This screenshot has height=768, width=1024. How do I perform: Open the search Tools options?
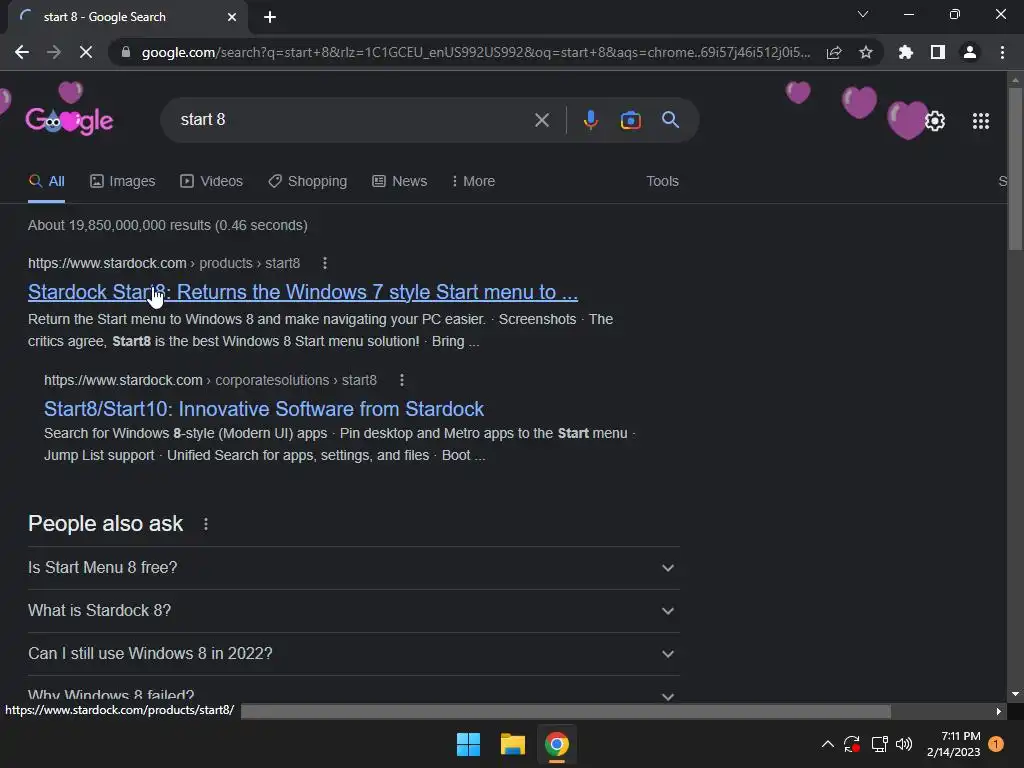[662, 182]
